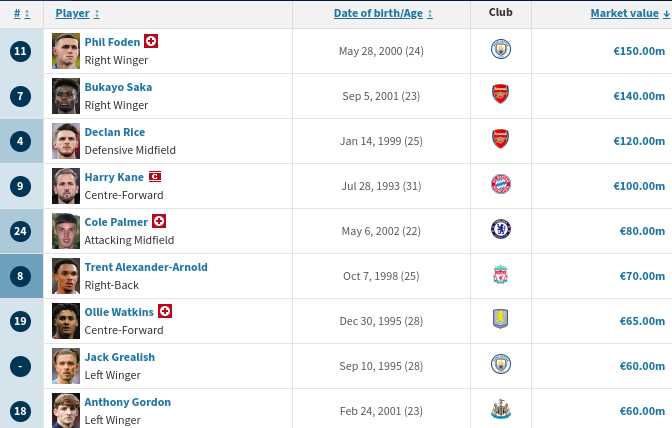Sort table by Market value header
The width and height of the screenshot is (672, 428).
click(x=624, y=14)
